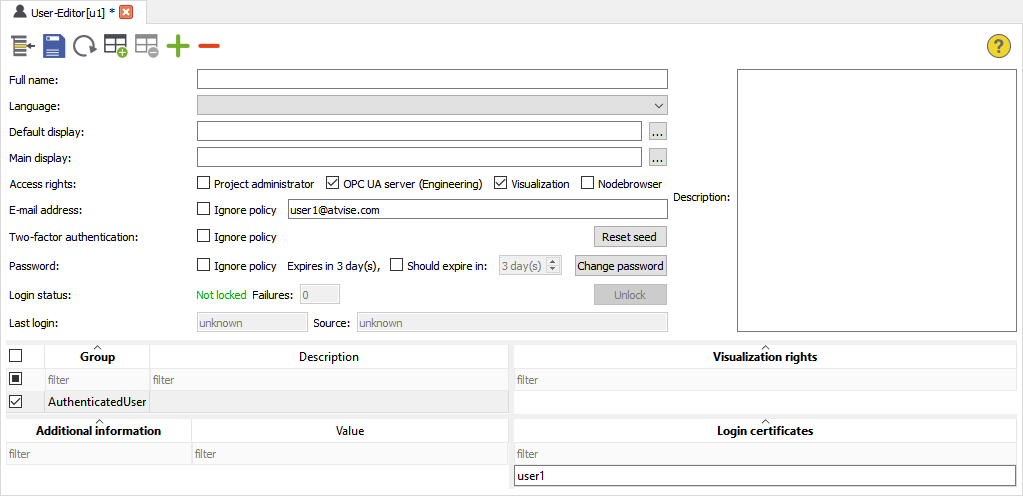Close the User-Editor[u1] tab

click(x=126, y=12)
